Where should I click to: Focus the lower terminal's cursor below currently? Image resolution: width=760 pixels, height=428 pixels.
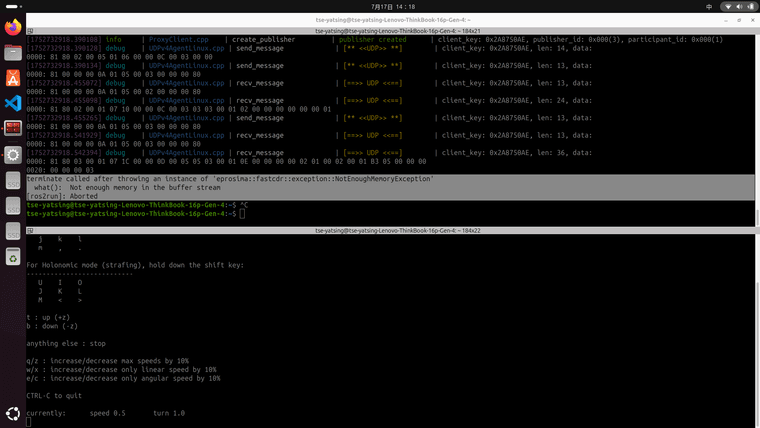click(29, 422)
